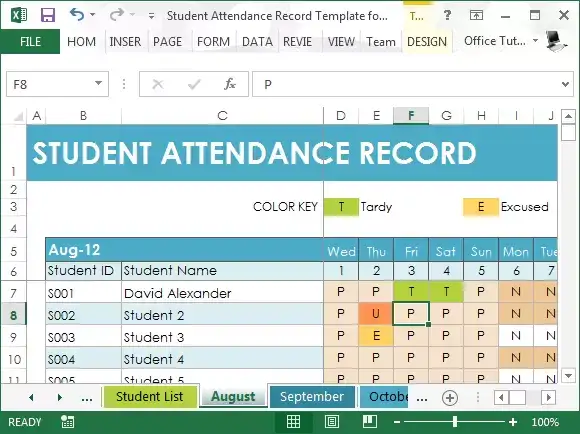Click the Redo arrow icon

tap(117, 15)
